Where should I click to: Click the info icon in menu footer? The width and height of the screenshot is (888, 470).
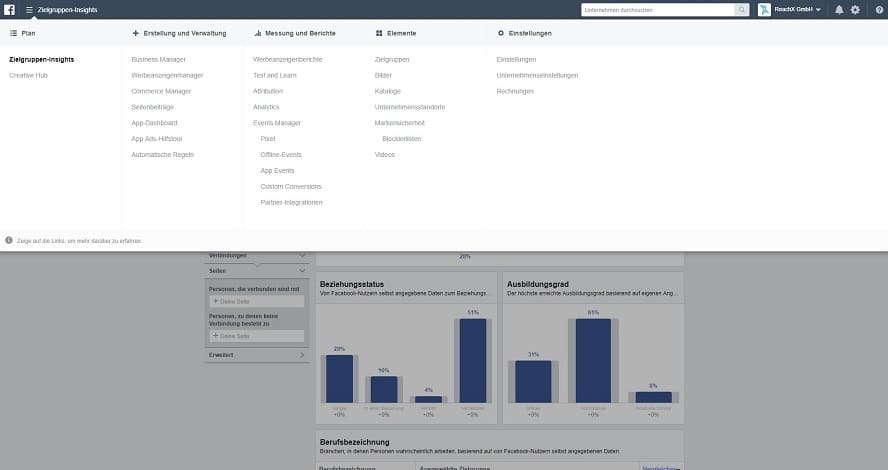pyautogui.click(x=8, y=241)
